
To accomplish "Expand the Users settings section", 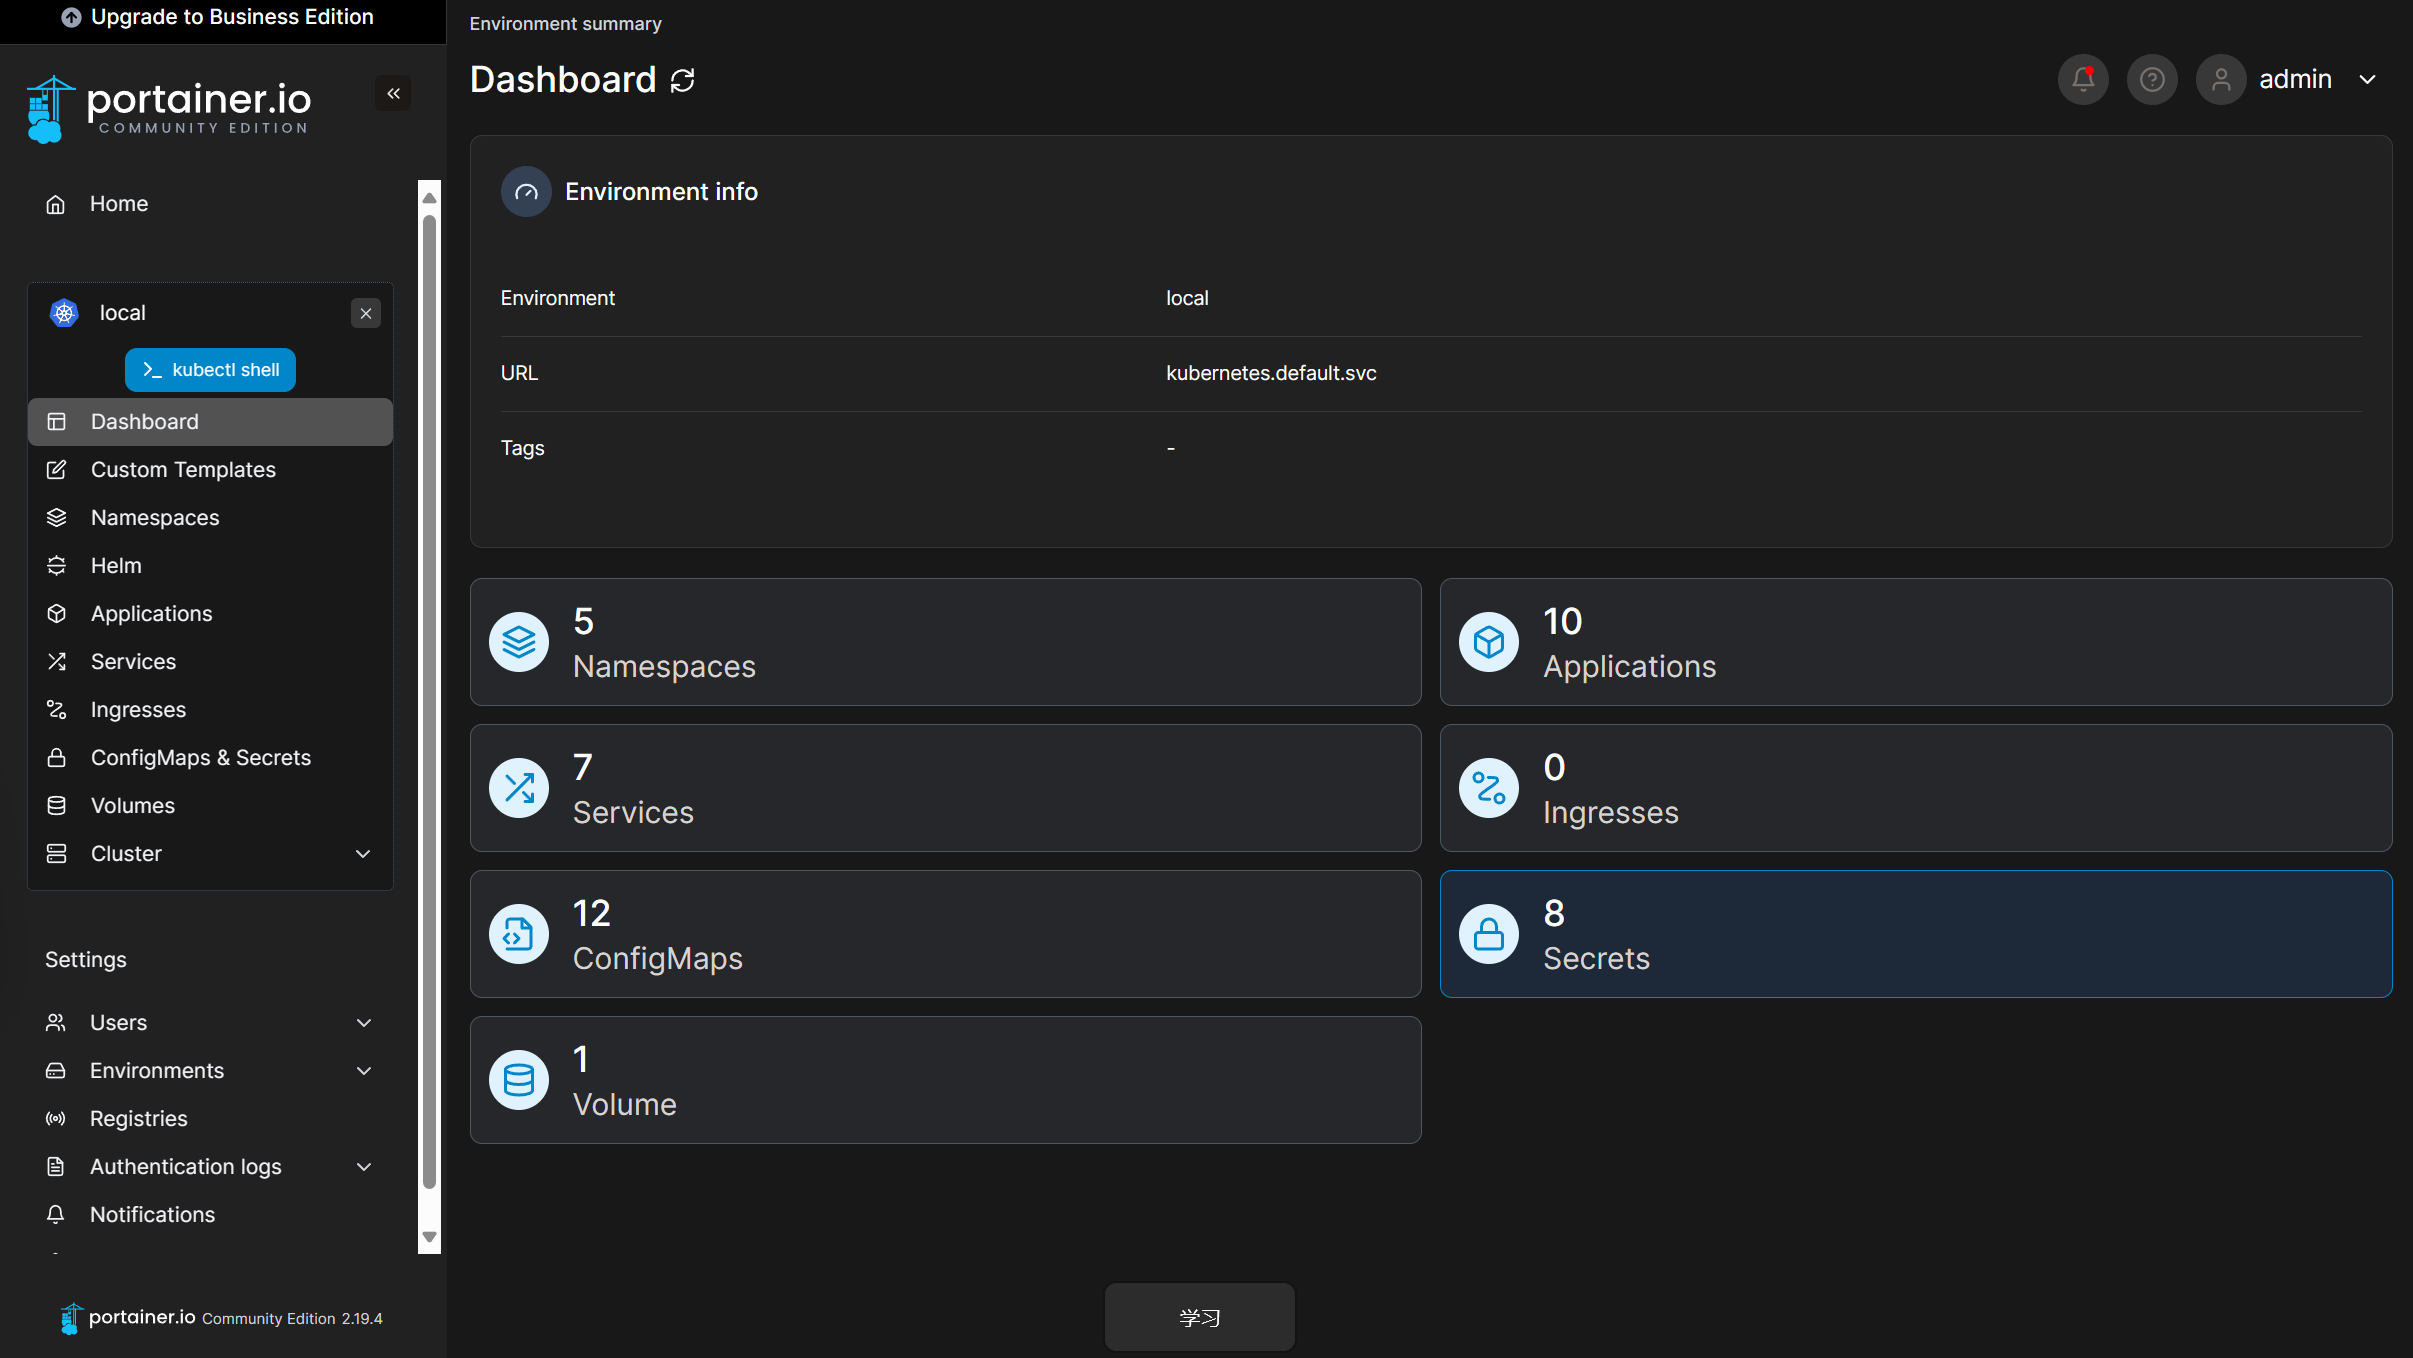I will [364, 1022].
